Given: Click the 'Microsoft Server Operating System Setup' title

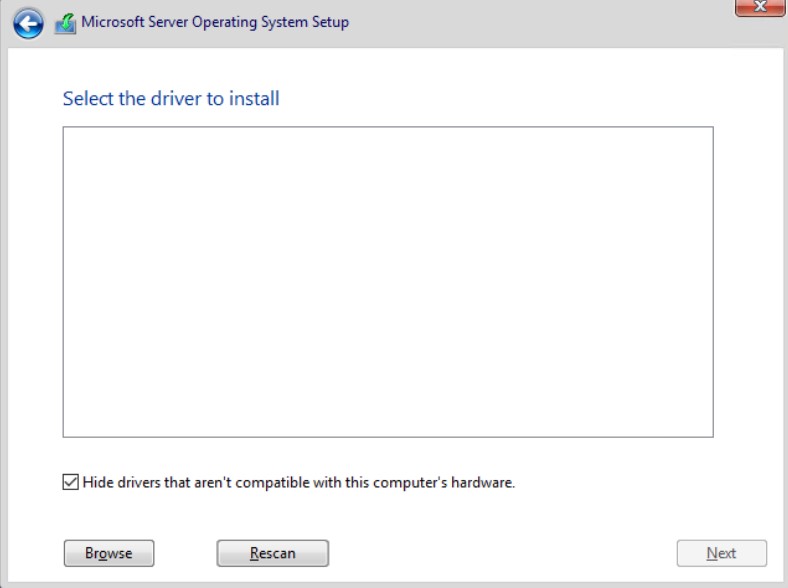Looking at the screenshot, I should (215, 23).
